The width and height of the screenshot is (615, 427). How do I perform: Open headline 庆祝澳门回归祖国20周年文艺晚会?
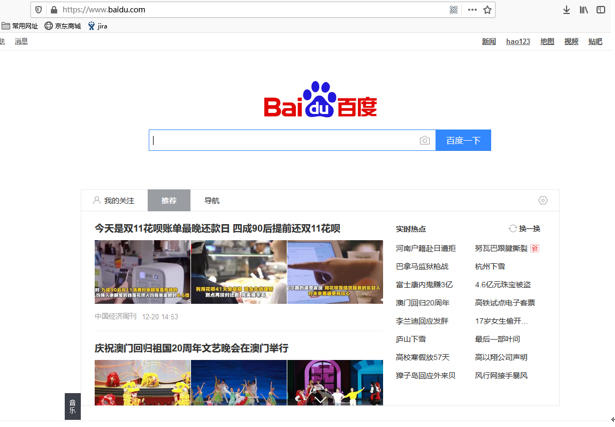[191, 348]
